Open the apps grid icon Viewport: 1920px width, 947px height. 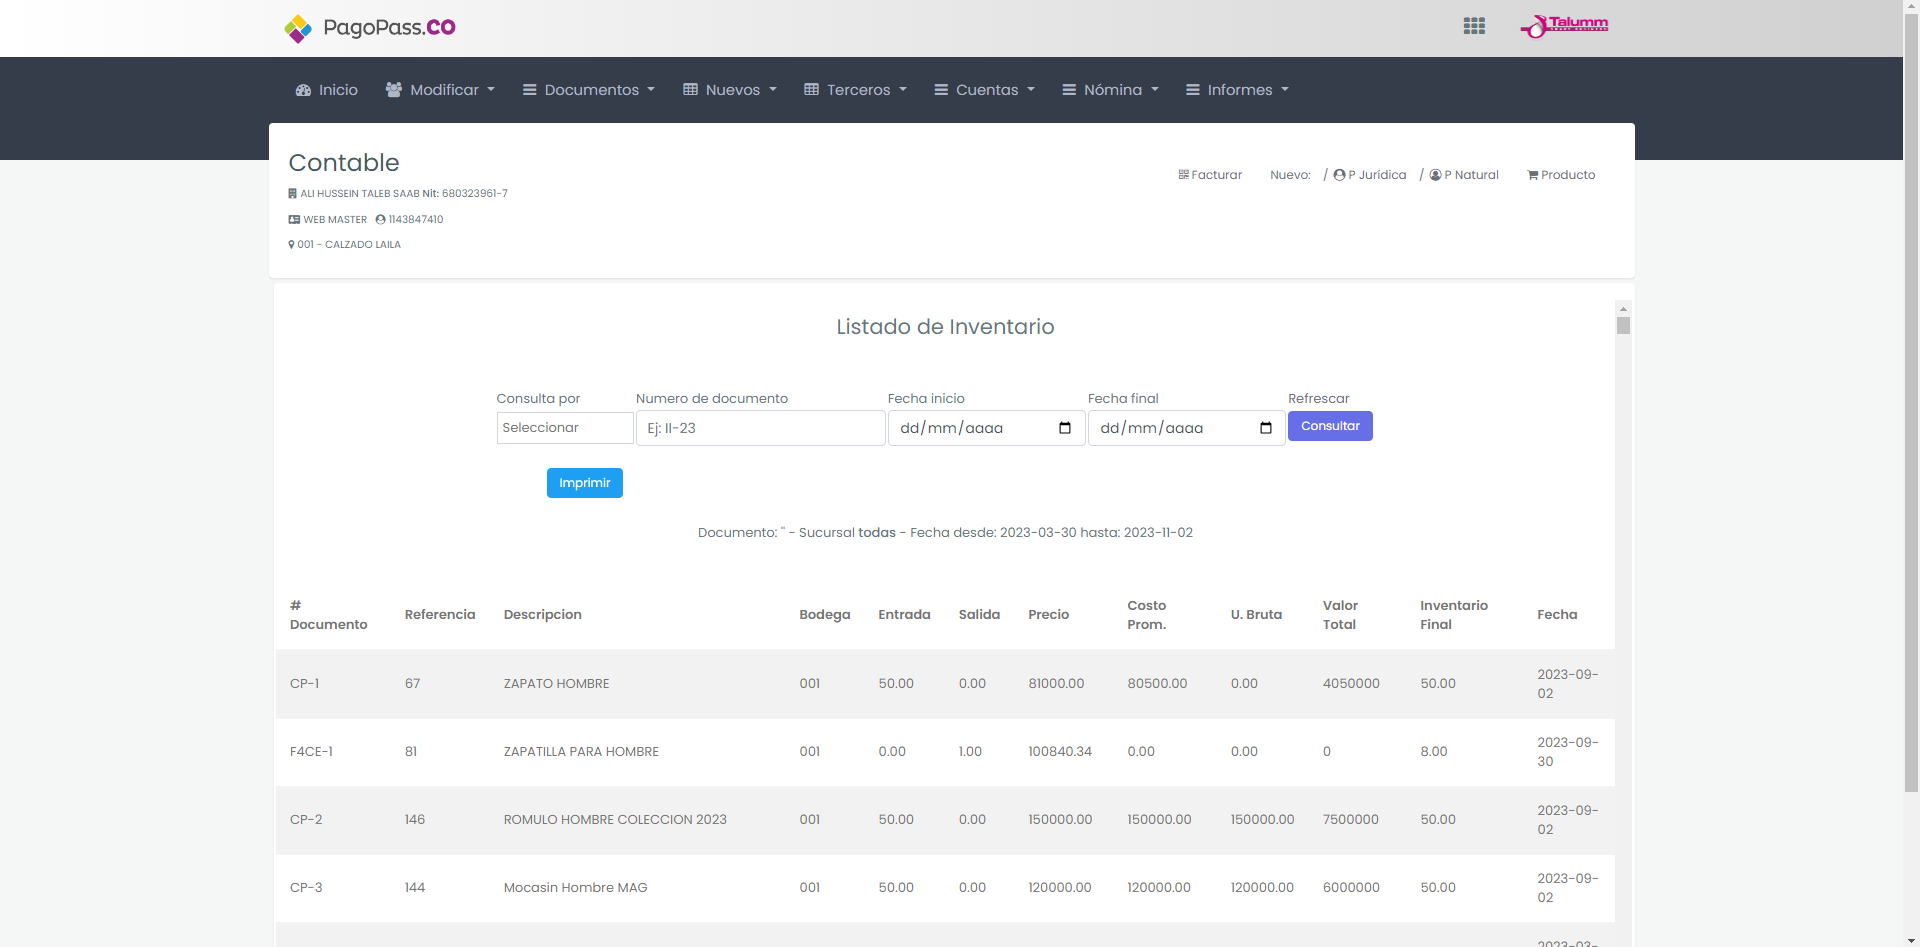[x=1473, y=27]
